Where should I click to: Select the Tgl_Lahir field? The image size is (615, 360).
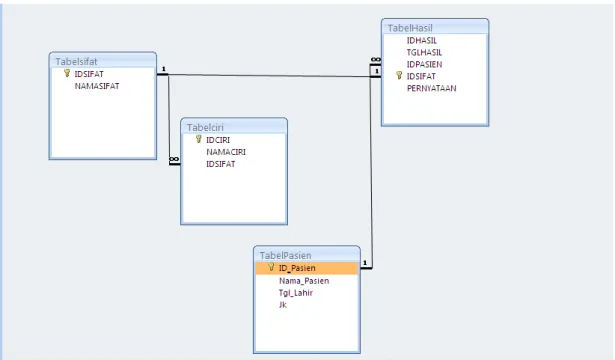(296, 293)
